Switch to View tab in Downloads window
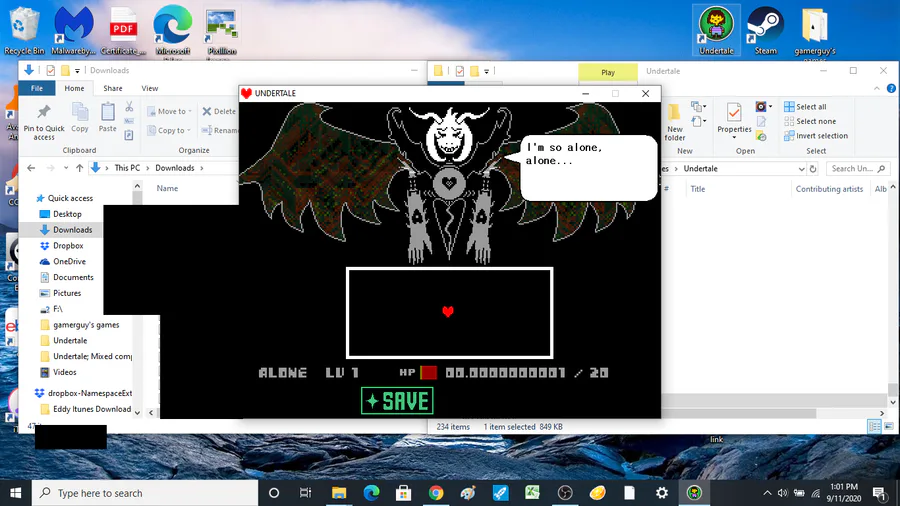This screenshot has height=506, width=900. pos(150,88)
